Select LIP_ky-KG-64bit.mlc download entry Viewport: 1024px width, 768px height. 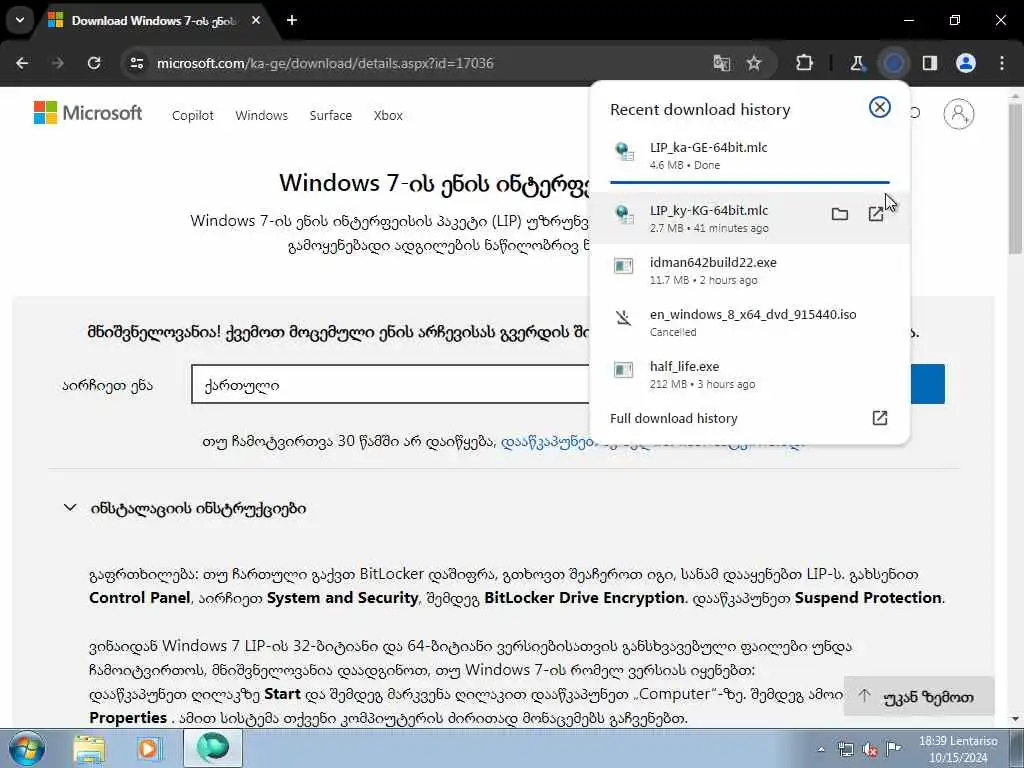point(750,218)
